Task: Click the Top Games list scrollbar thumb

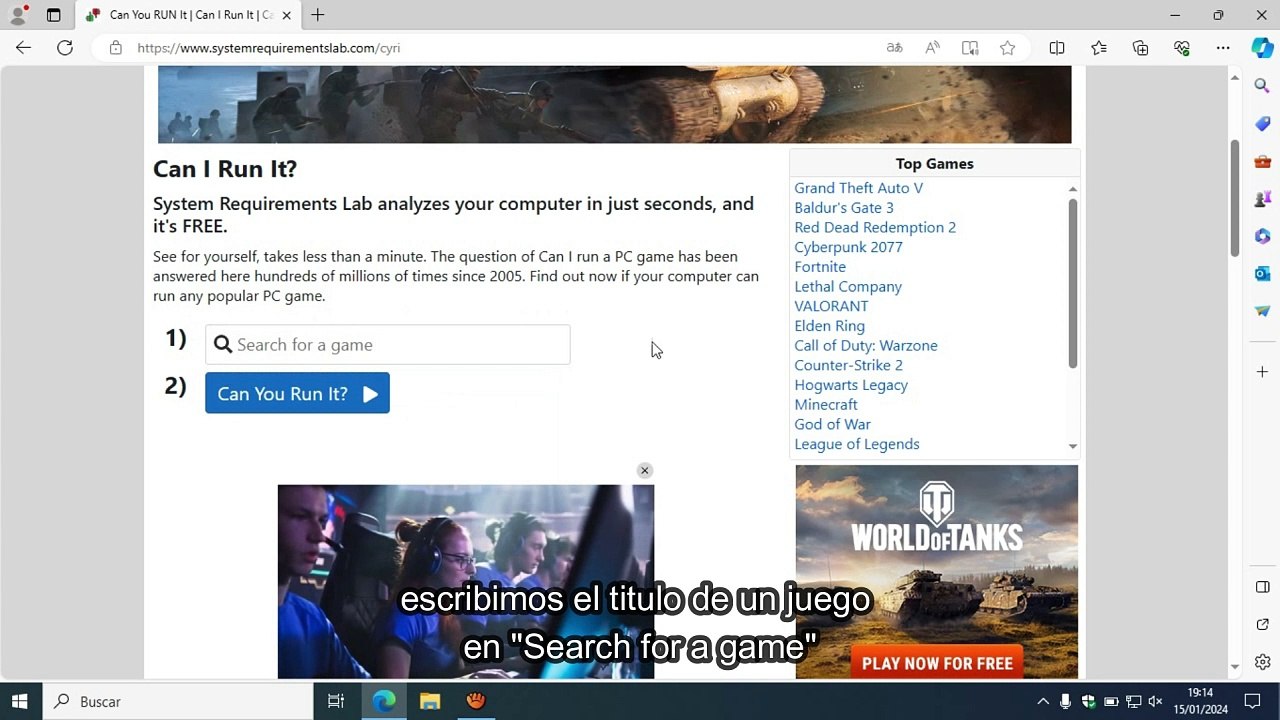Action: point(1073,283)
